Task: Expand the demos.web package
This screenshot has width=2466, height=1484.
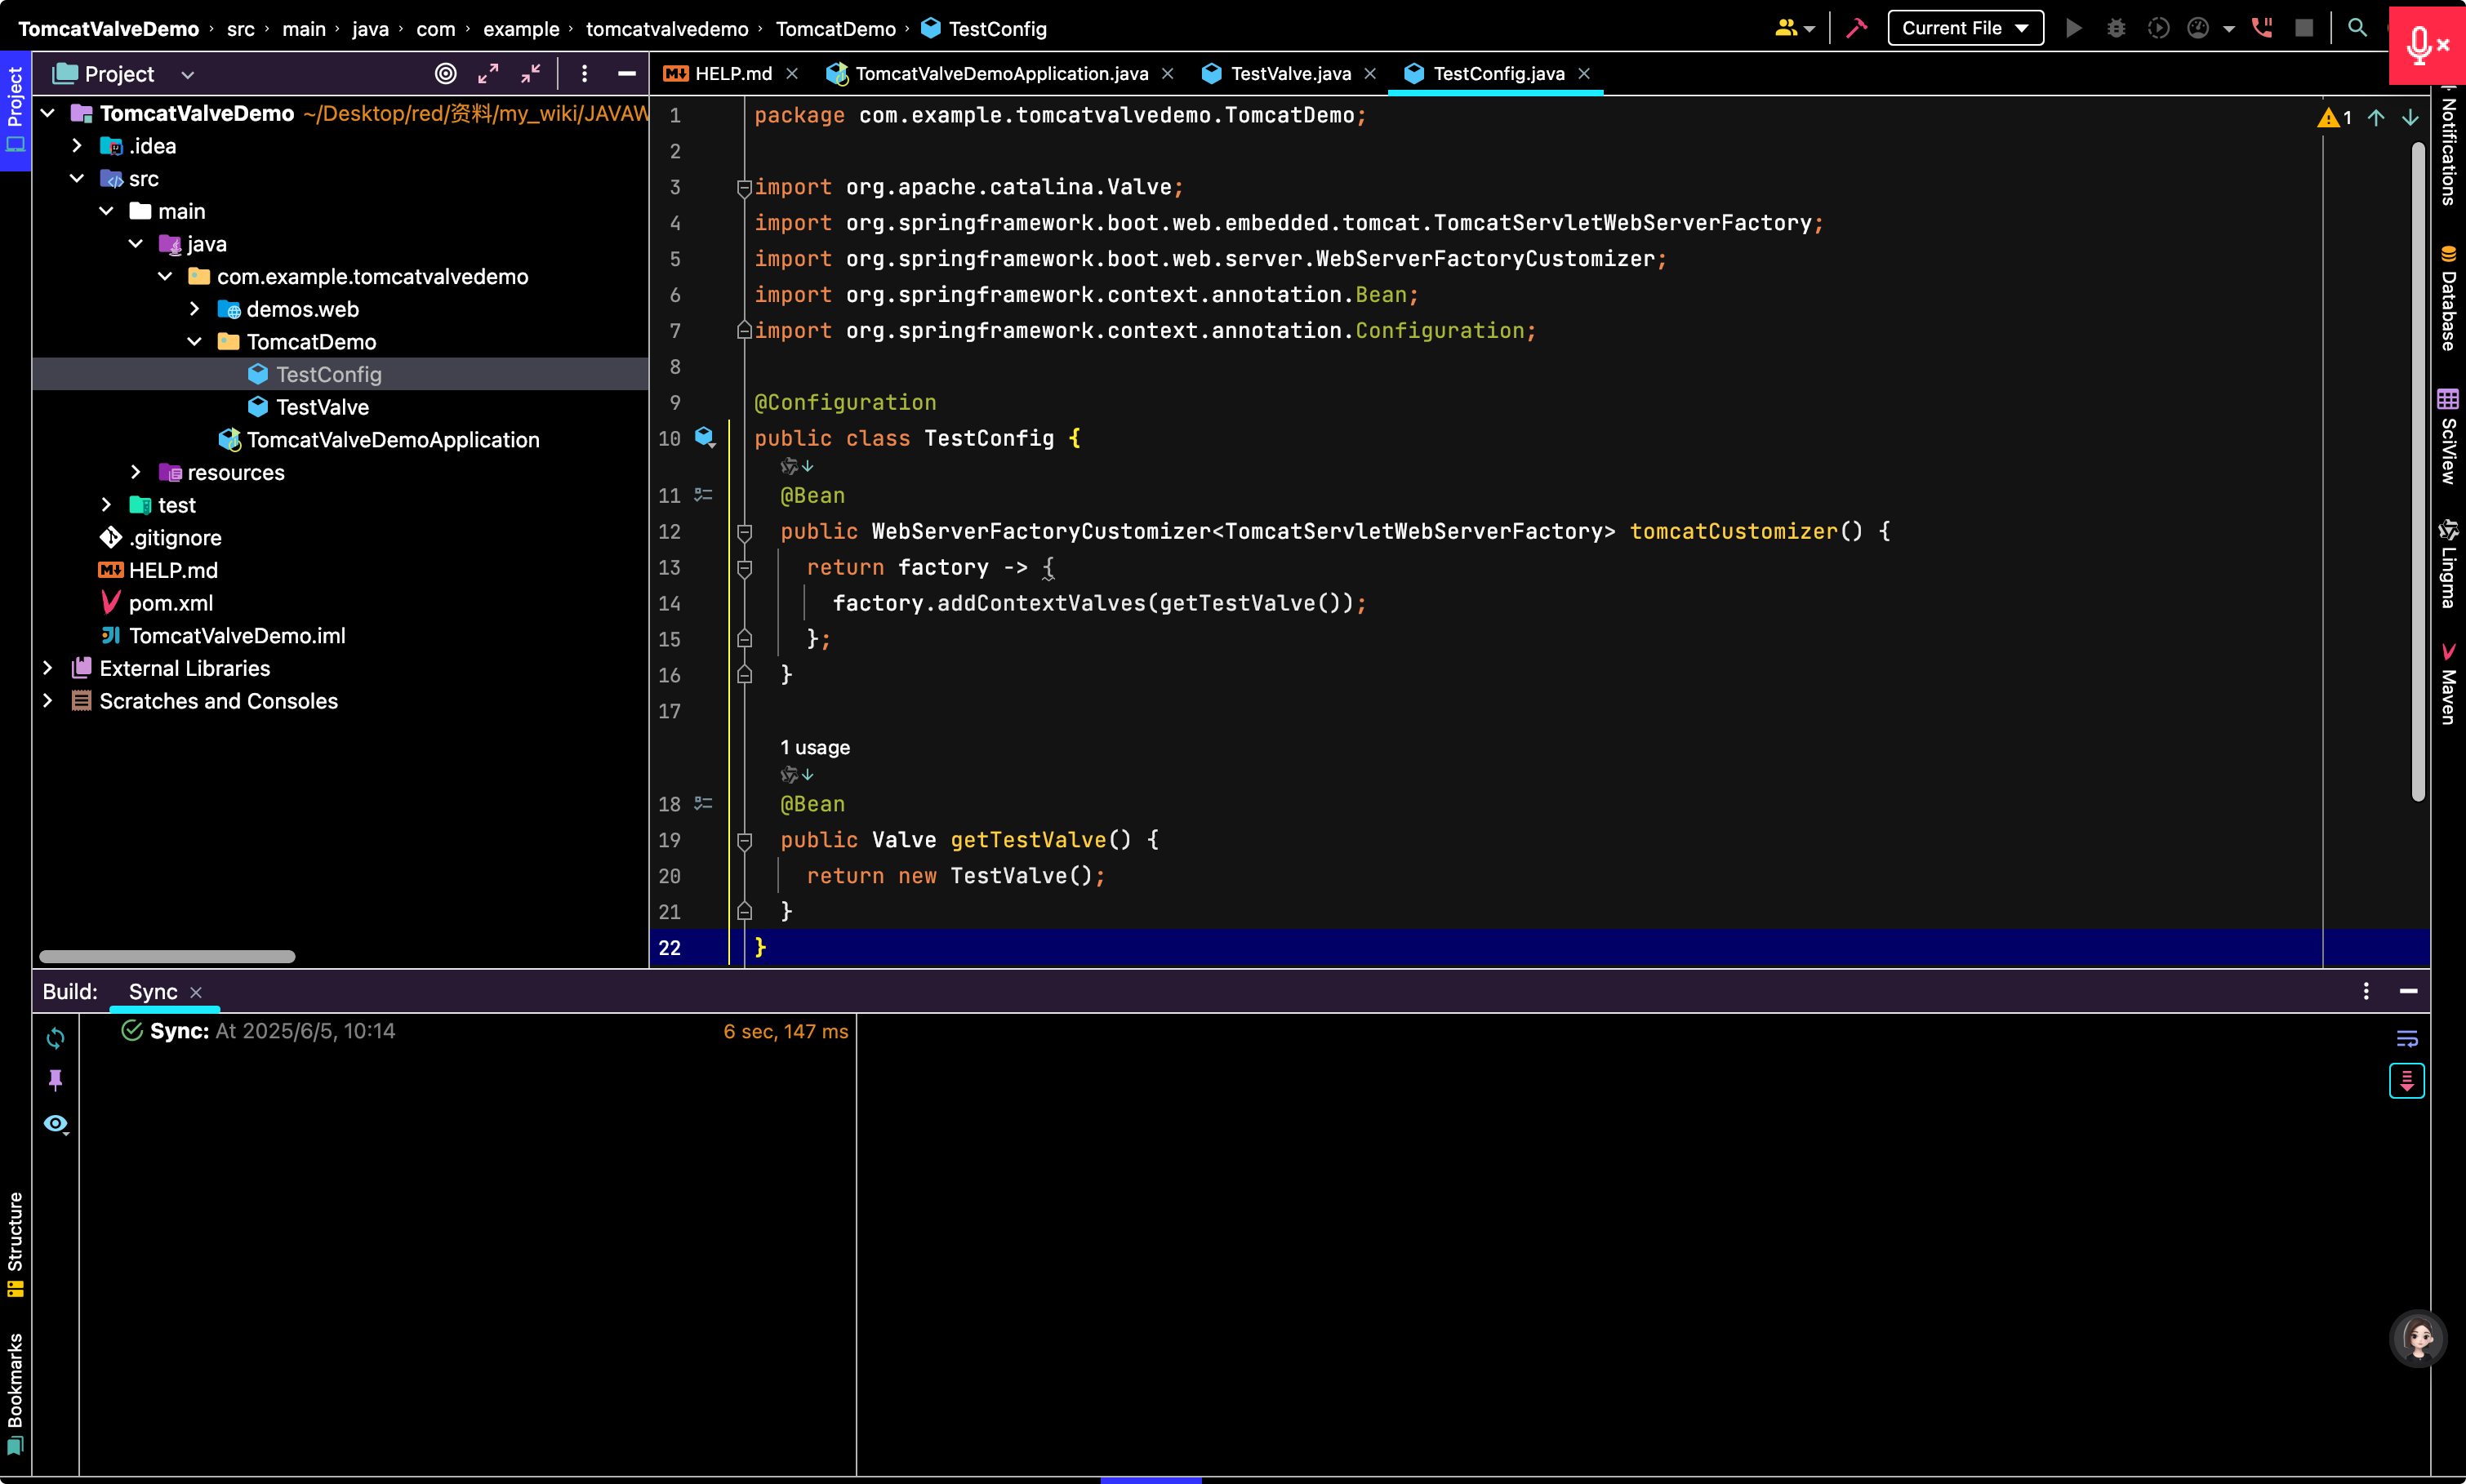Action: point(194,309)
